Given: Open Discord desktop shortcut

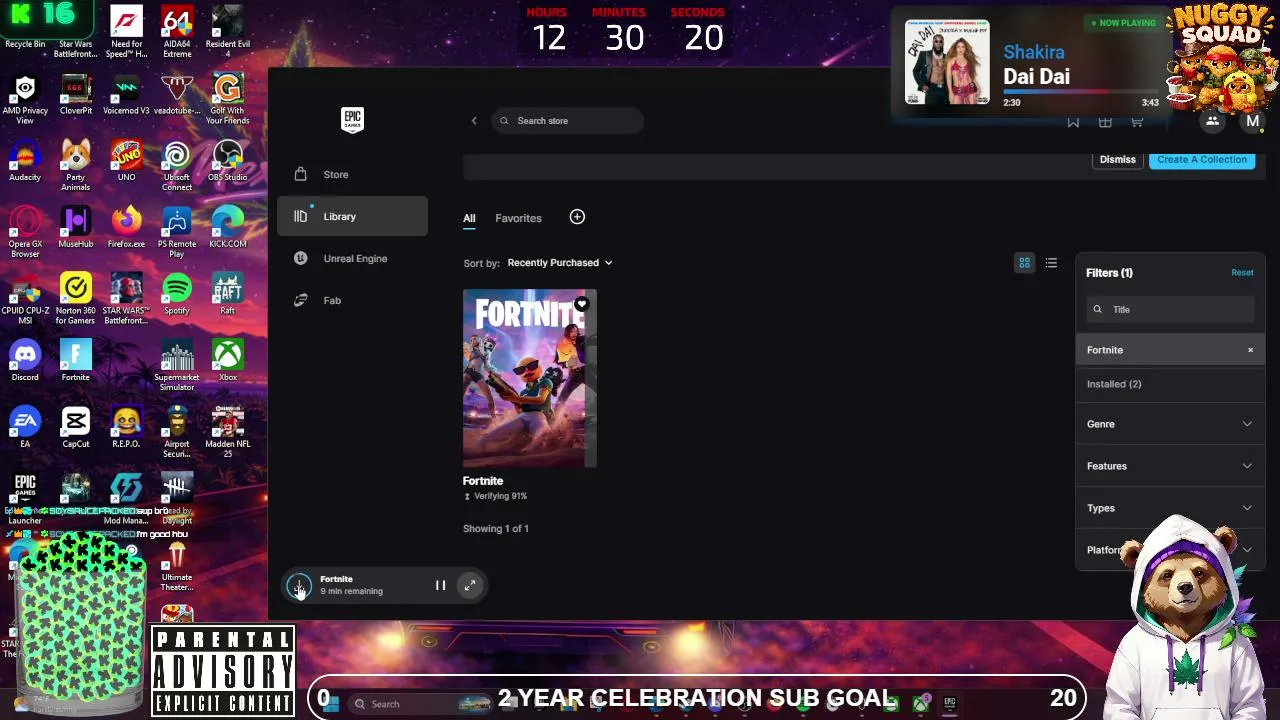Looking at the screenshot, I should (25, 362).
